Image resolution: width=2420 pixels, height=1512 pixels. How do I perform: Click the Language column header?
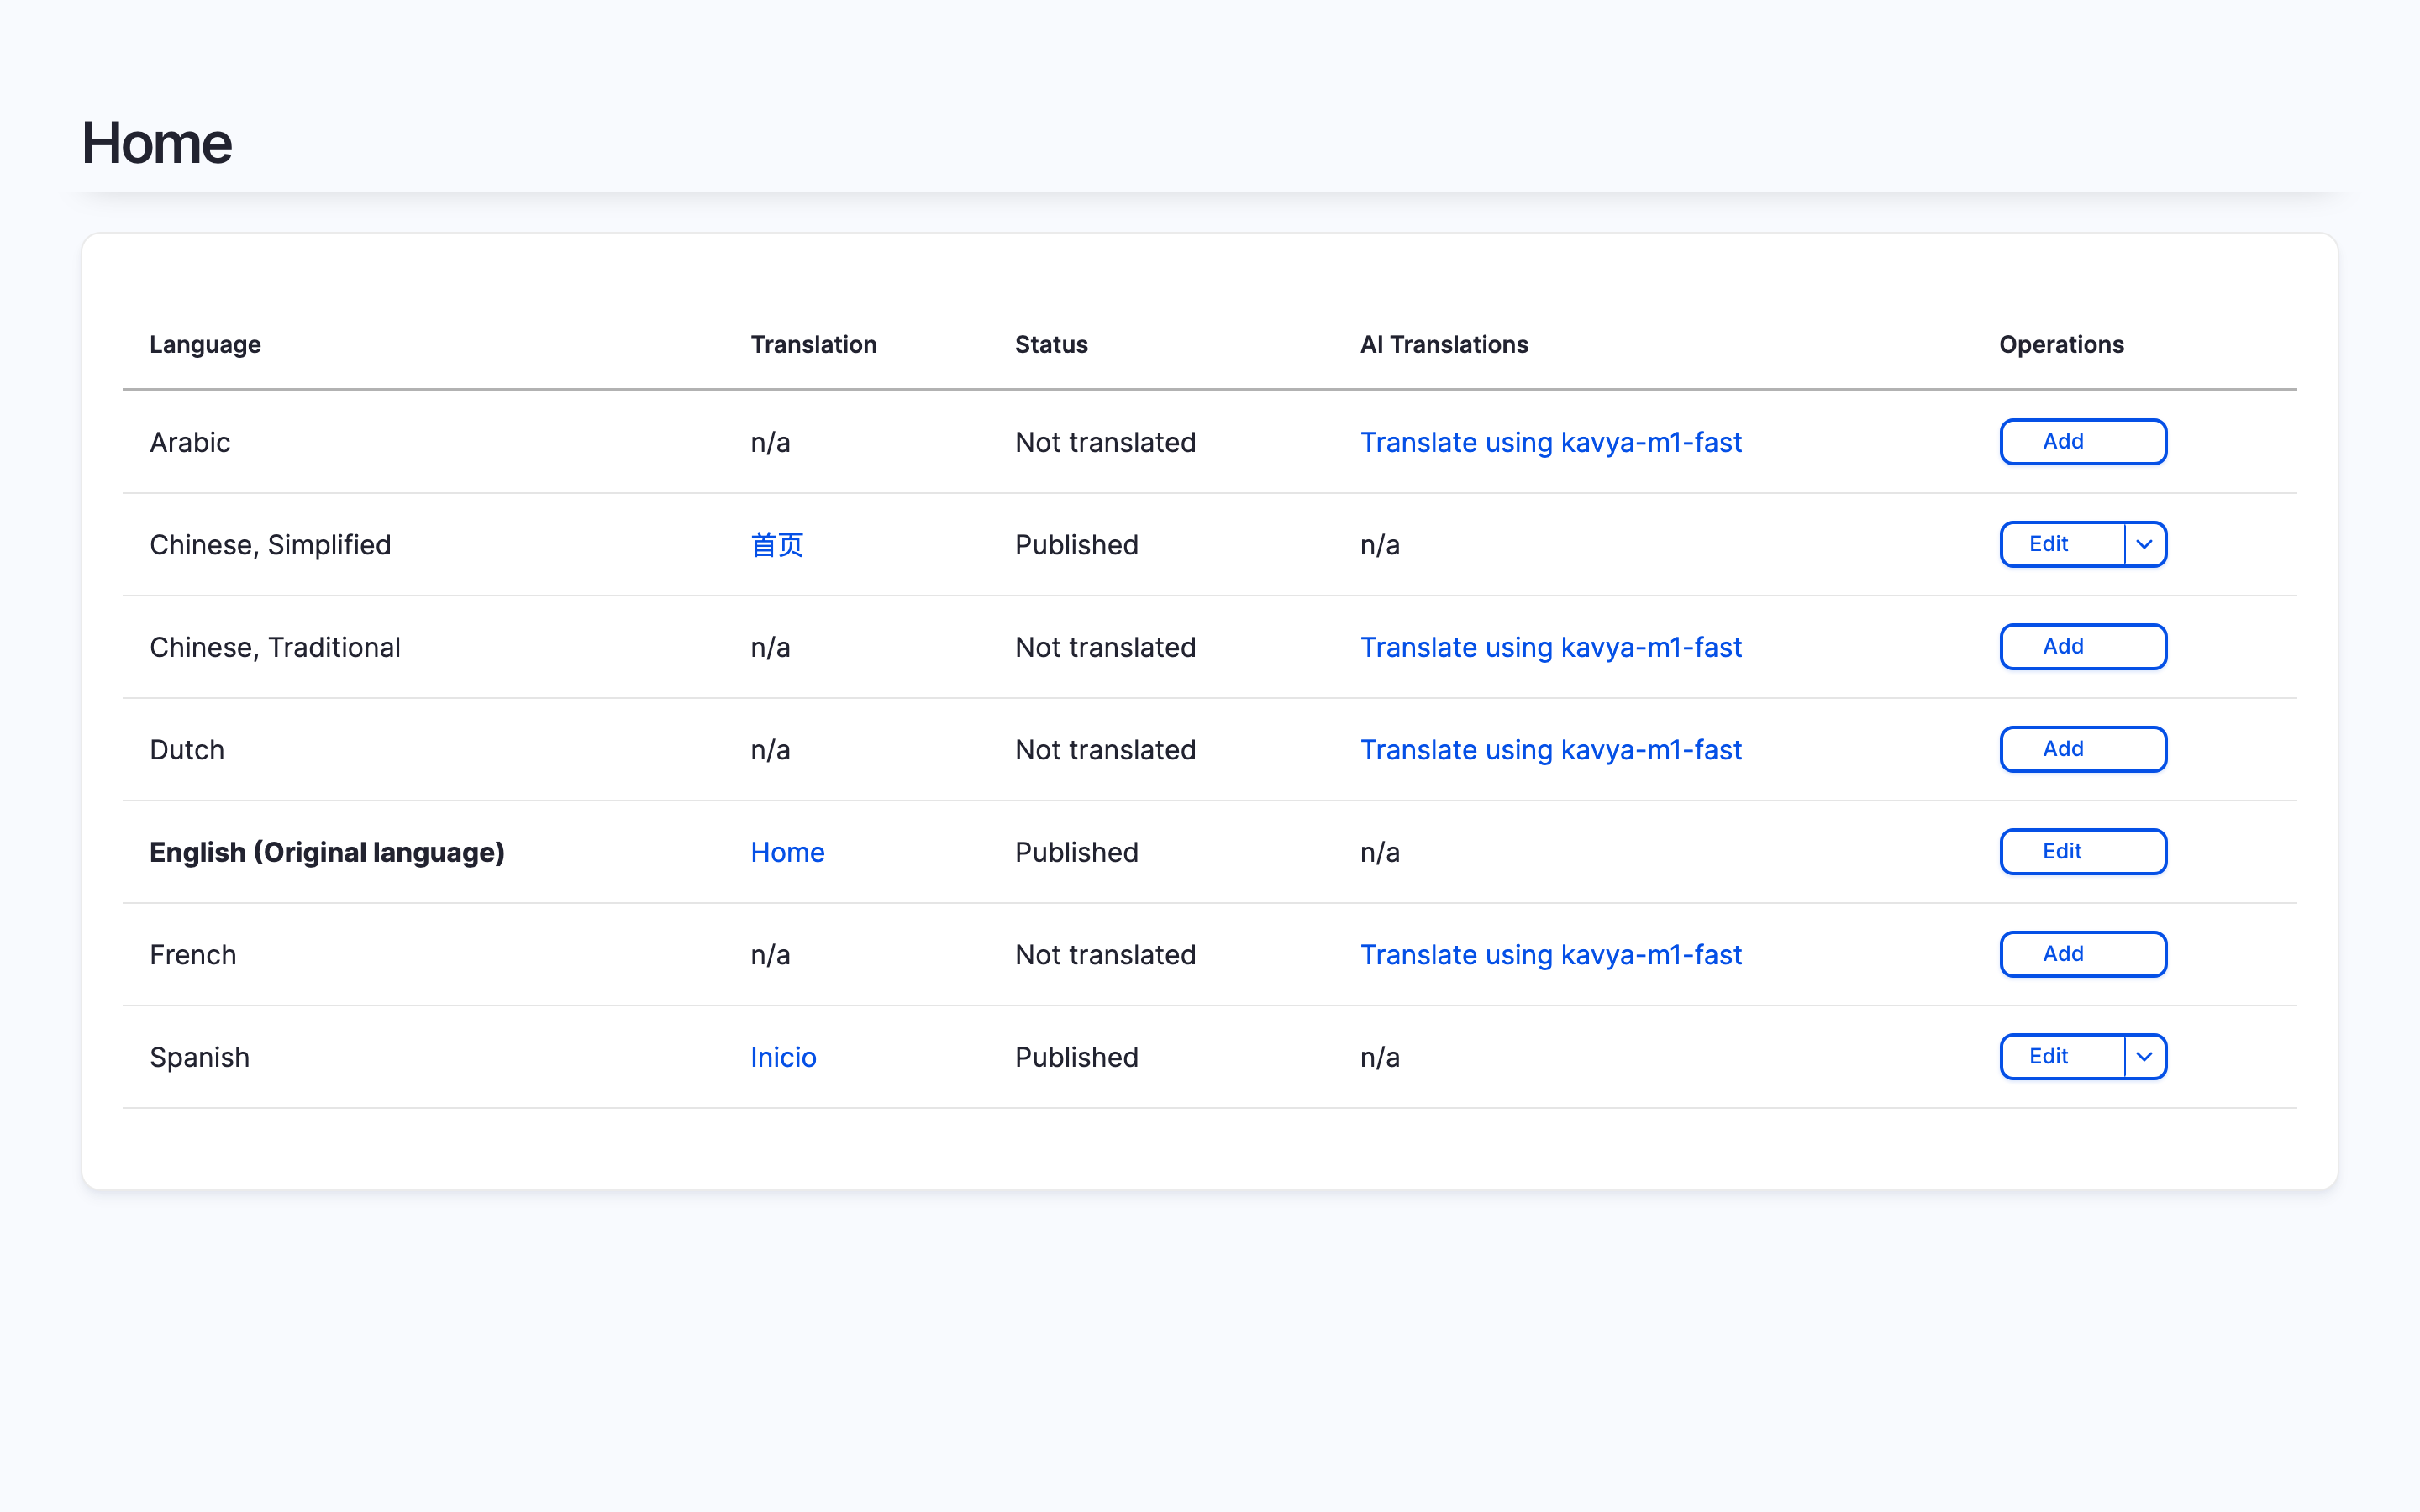click(205, 344)
